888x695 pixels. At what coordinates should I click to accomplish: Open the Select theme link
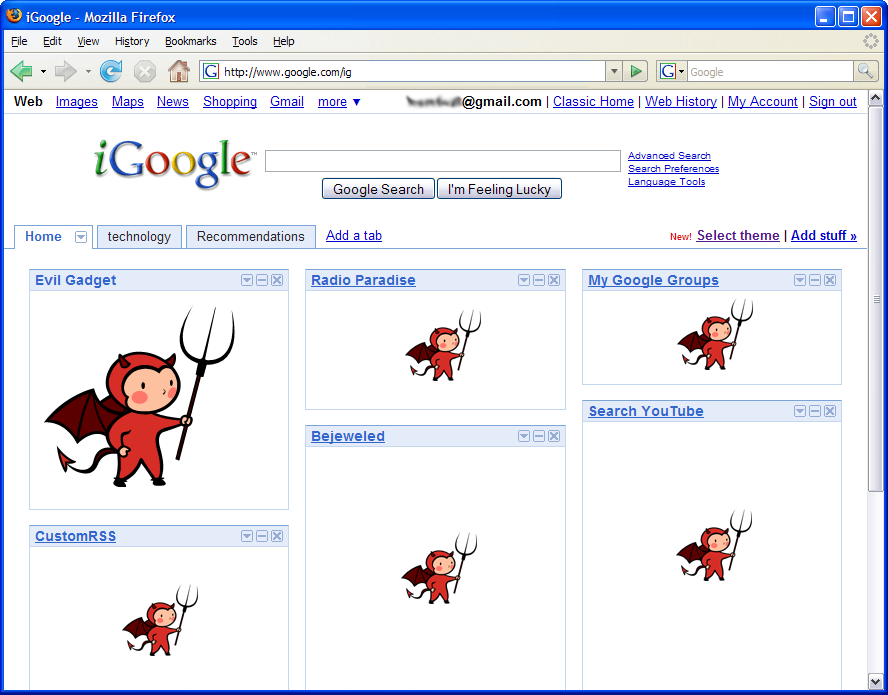click(x=737, y=236)
